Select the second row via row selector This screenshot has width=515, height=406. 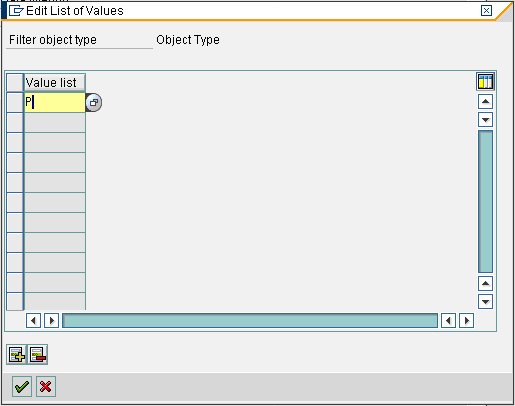pyautogui.click(x=15, y=122)
